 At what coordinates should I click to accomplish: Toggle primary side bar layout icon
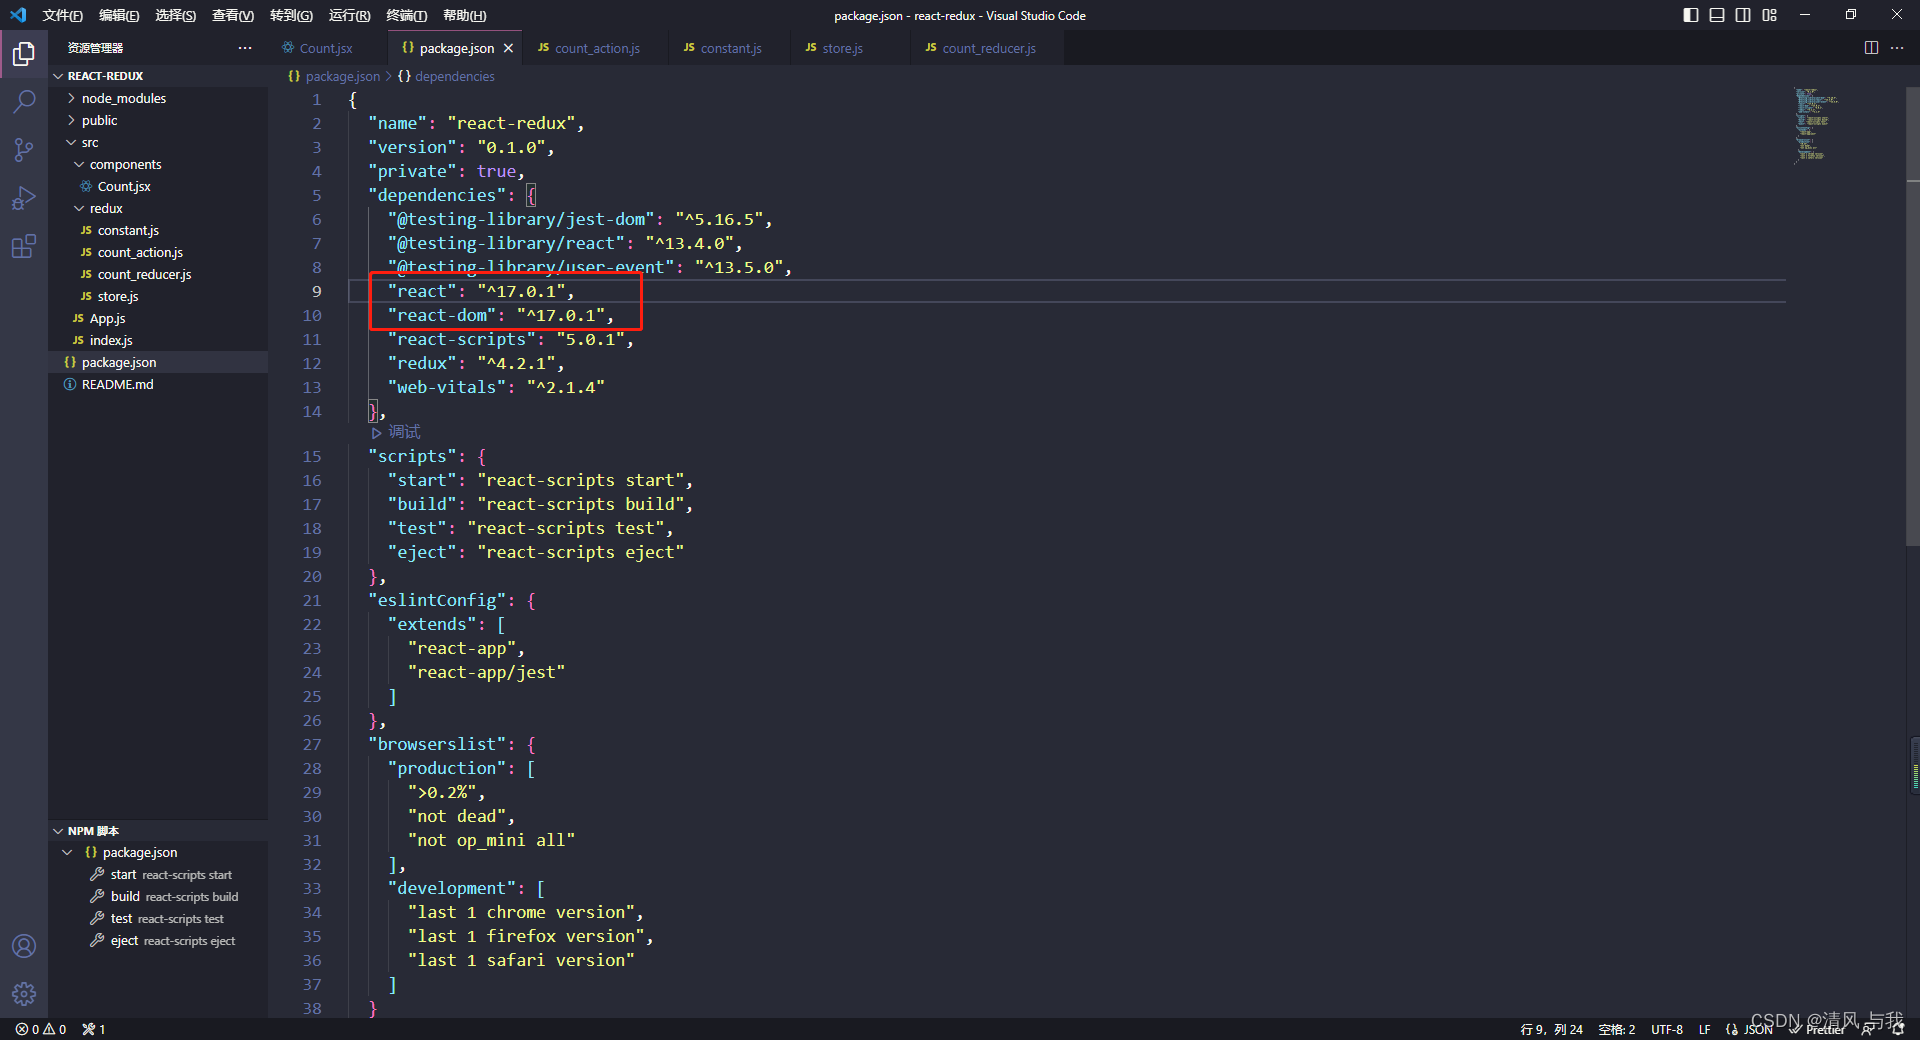coord(1691,15)
